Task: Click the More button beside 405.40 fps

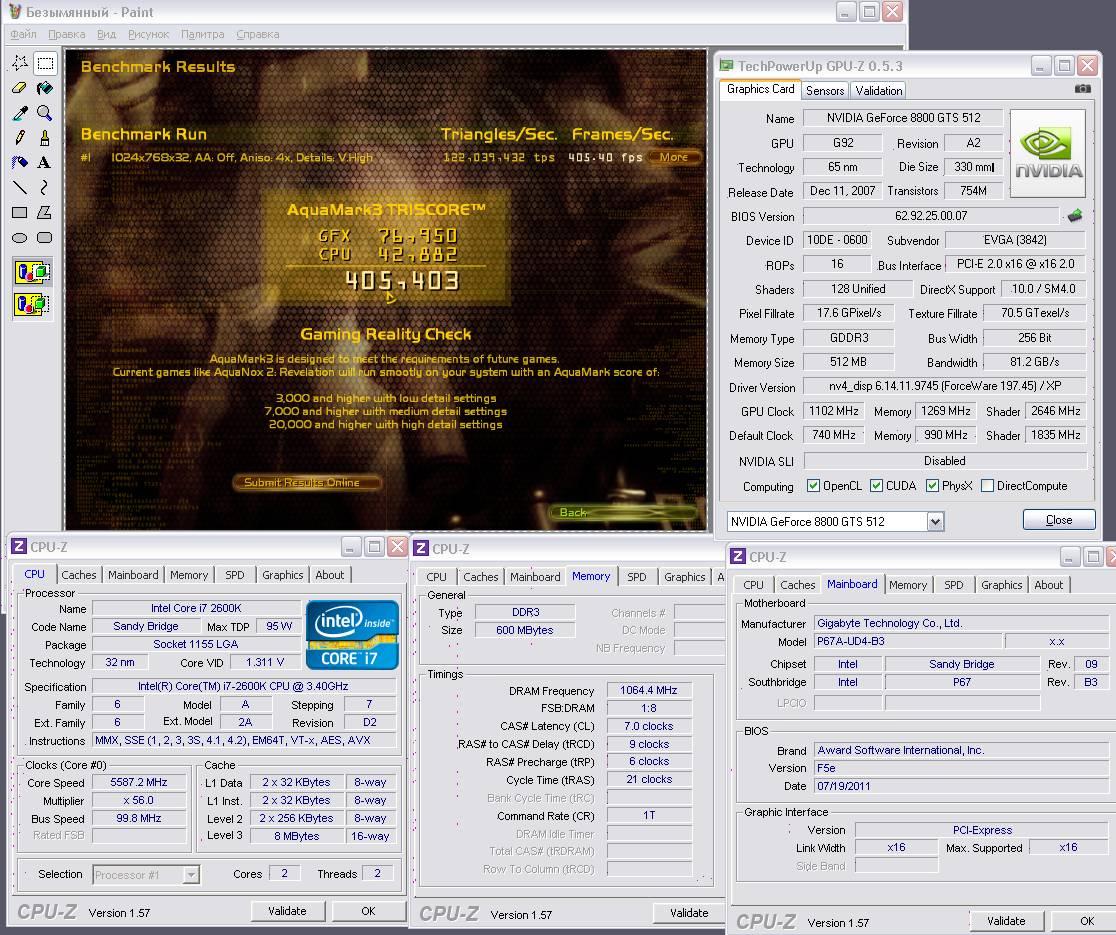Action: (674, 157)
